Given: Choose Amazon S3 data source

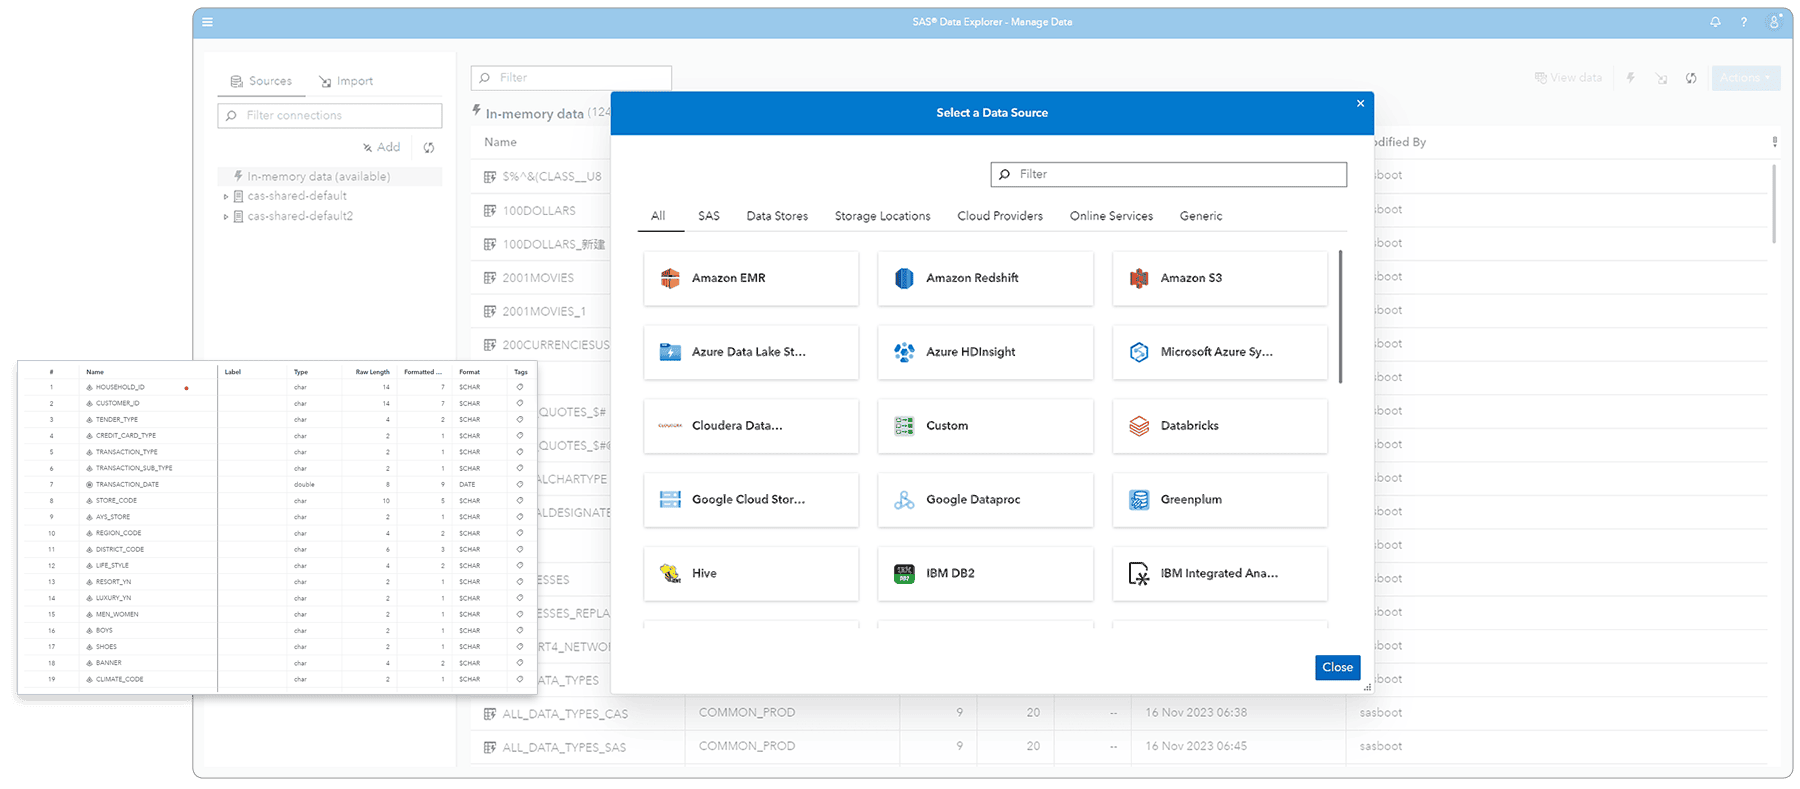Looking at the screenshot, I should 1220,278.
